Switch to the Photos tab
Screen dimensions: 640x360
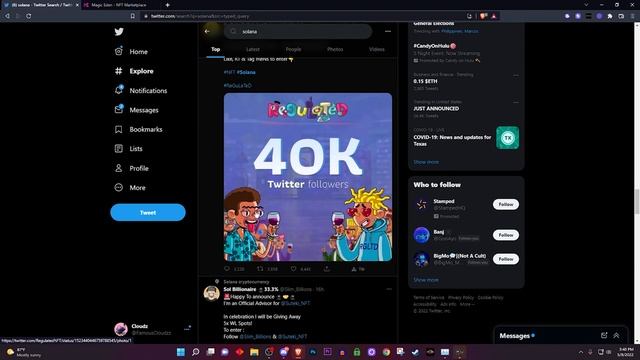(x=335, y=49)
